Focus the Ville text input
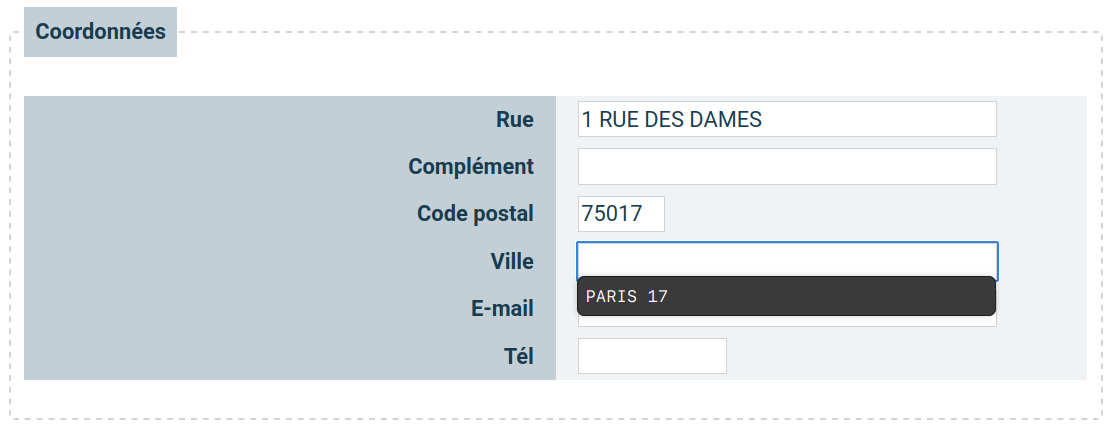The height and width of the screenshot is (428, 1111). 786,260
